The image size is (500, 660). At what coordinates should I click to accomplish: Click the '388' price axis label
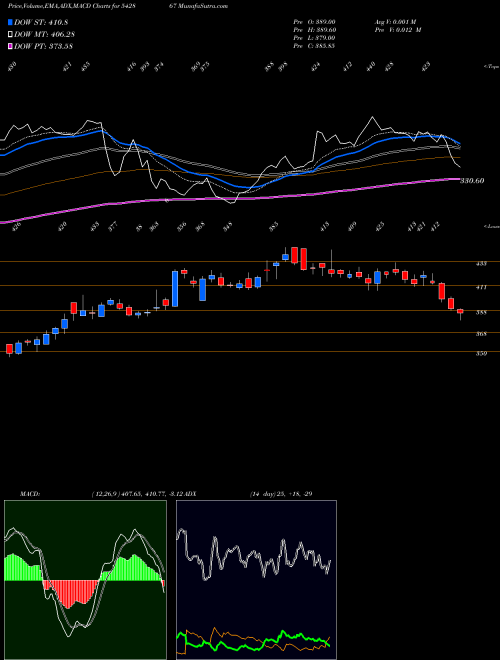pyautogui.click(x=481, y=312)
